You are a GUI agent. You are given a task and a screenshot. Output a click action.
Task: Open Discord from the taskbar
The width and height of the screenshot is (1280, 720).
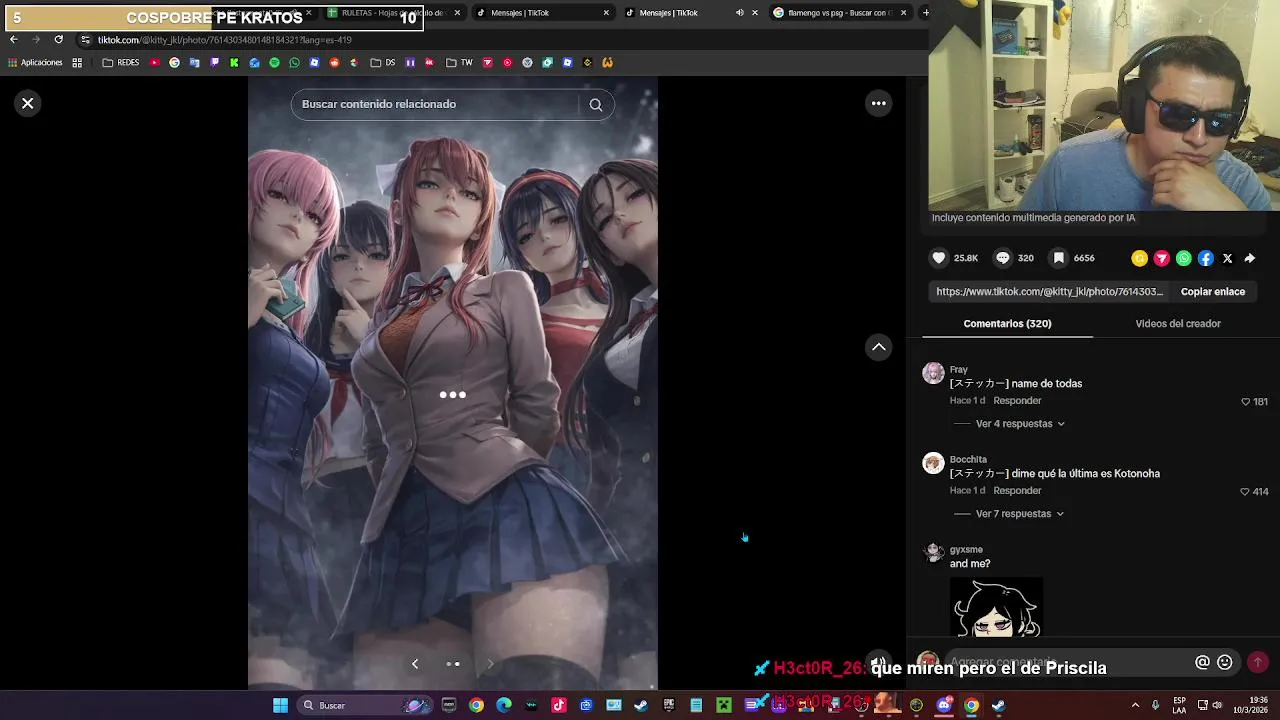point(944,705)
